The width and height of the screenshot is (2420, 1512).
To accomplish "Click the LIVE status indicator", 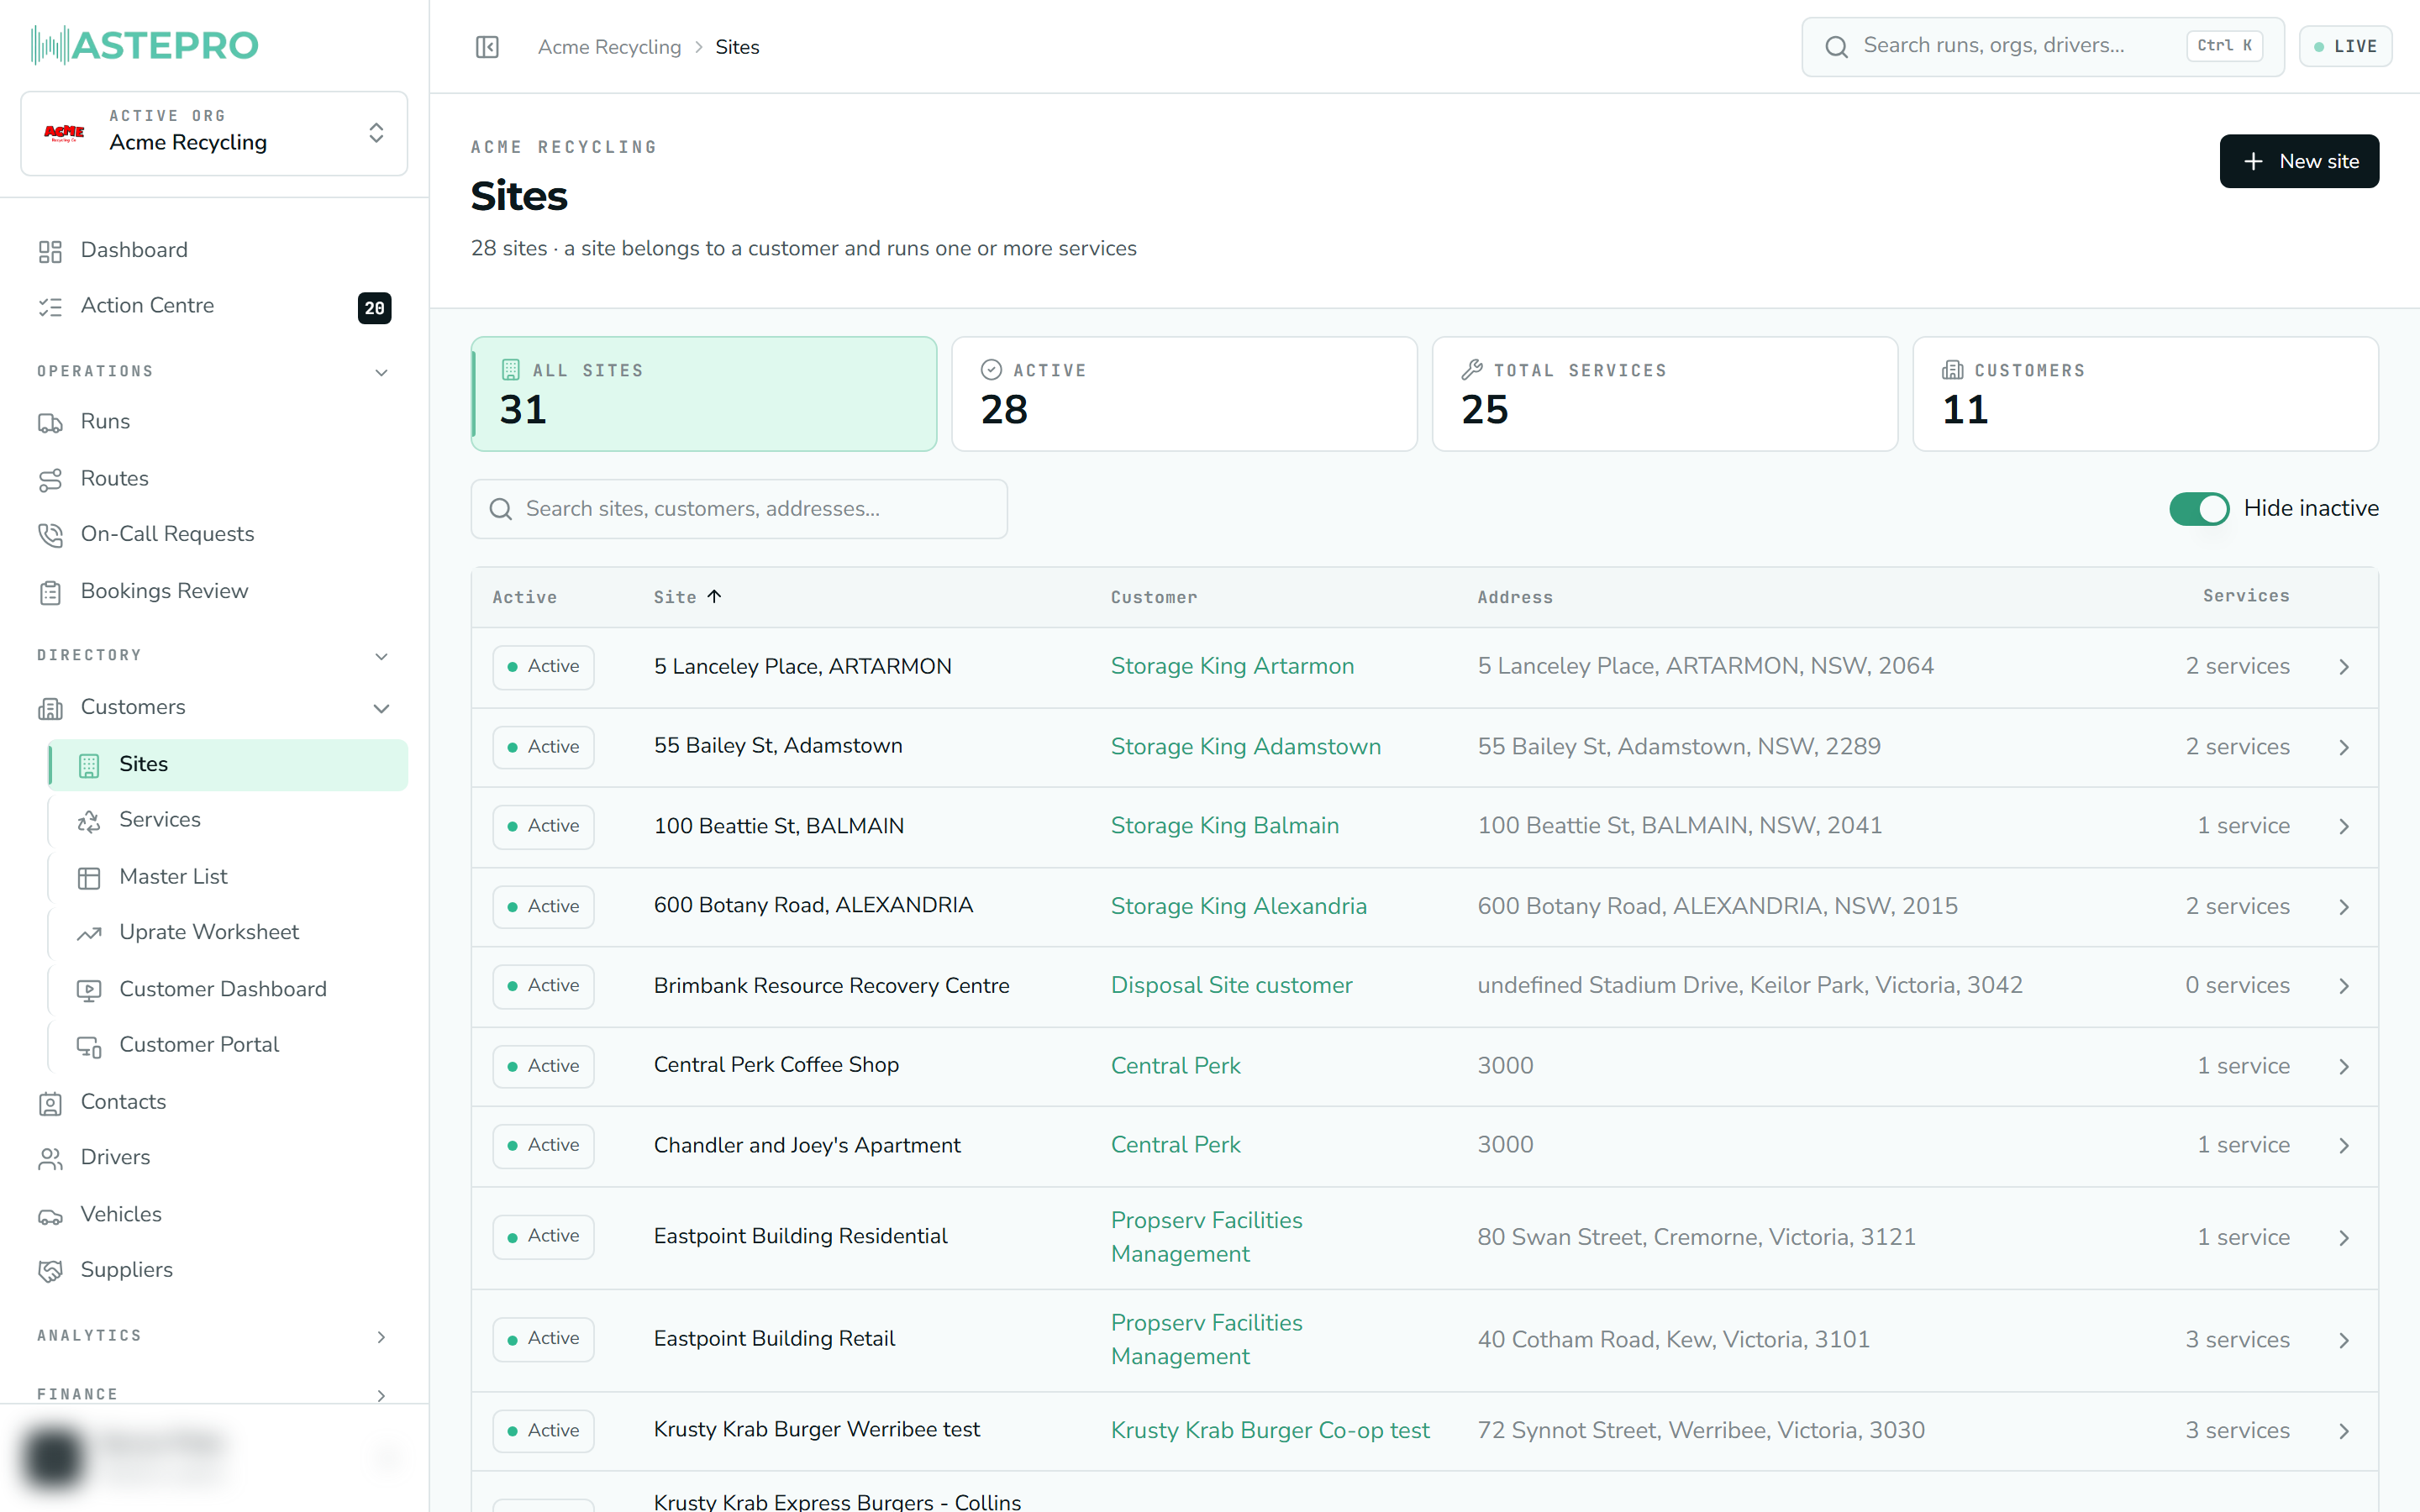I will click(x=2345, y=46).
